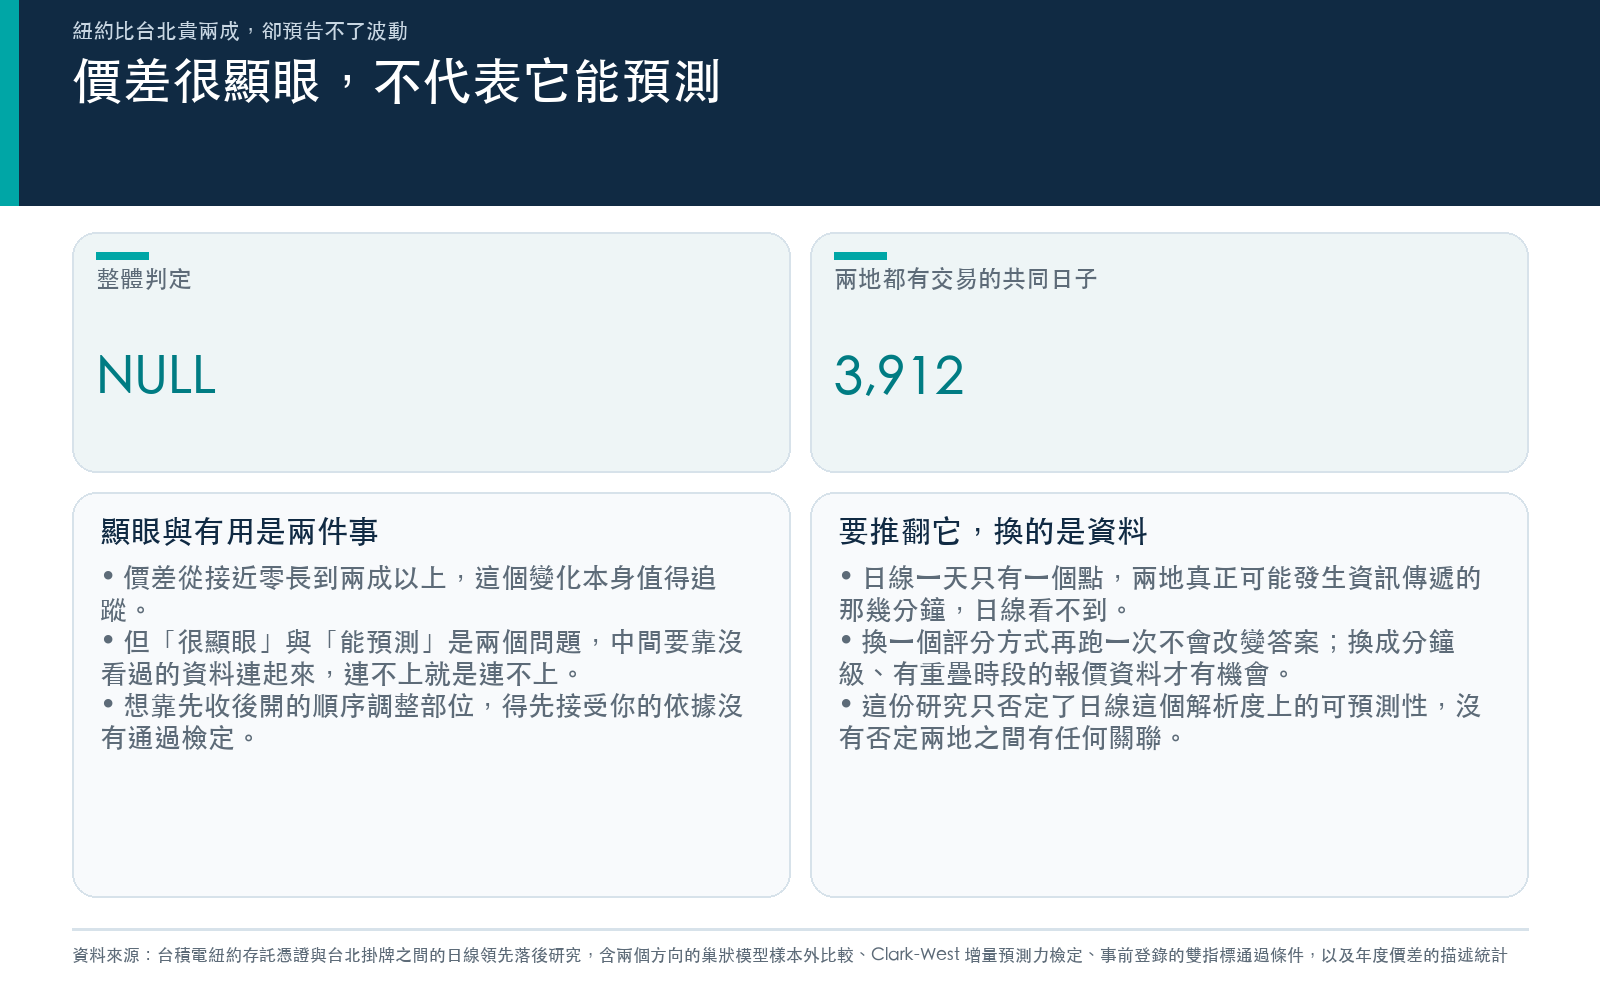Select the bullet starting 想靠先收後開的順序調整部位
The width and height of the screenshot is (1600, 1000).
point(421,722)
